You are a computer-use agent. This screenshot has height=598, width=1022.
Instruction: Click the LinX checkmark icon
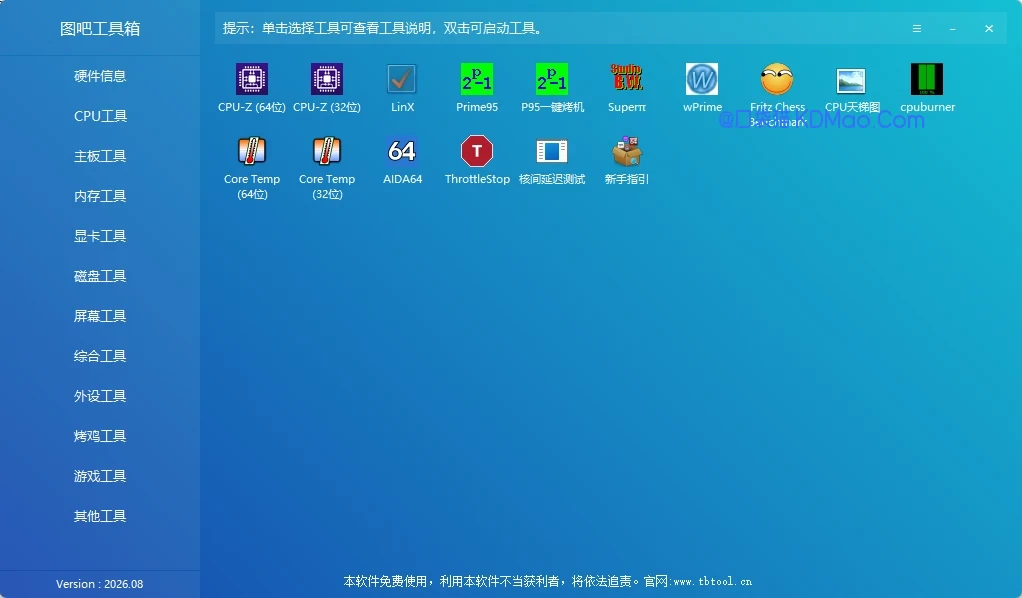(402, 80)
